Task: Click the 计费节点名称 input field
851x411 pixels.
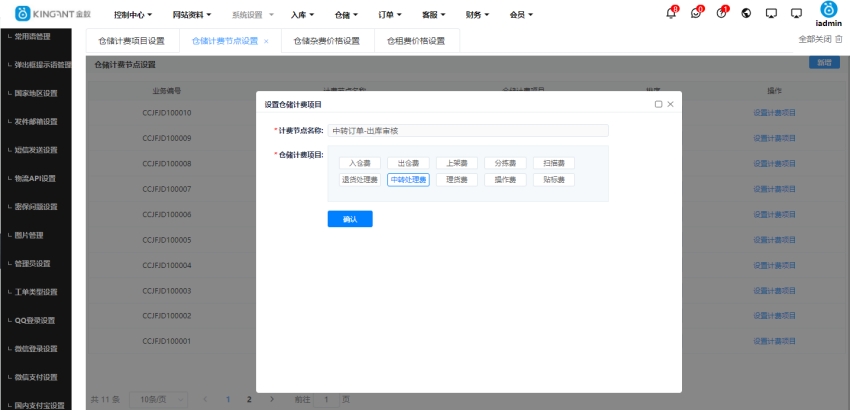Action: [x=467, y=130]
